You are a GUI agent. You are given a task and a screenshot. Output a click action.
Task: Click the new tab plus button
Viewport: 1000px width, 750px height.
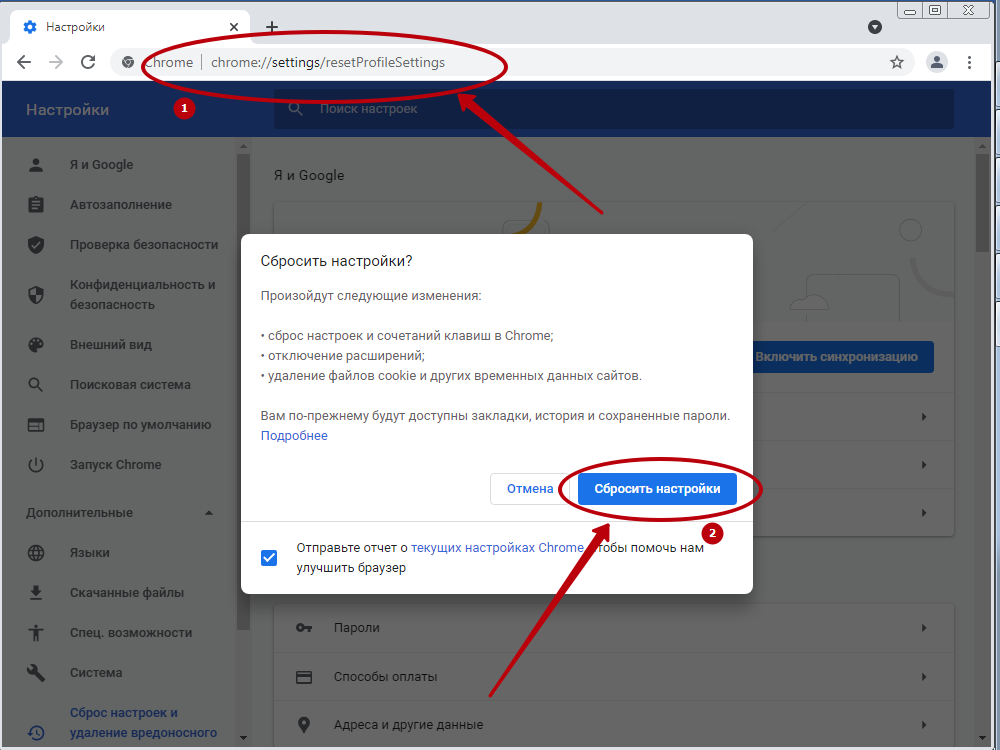tap(271, 27)
